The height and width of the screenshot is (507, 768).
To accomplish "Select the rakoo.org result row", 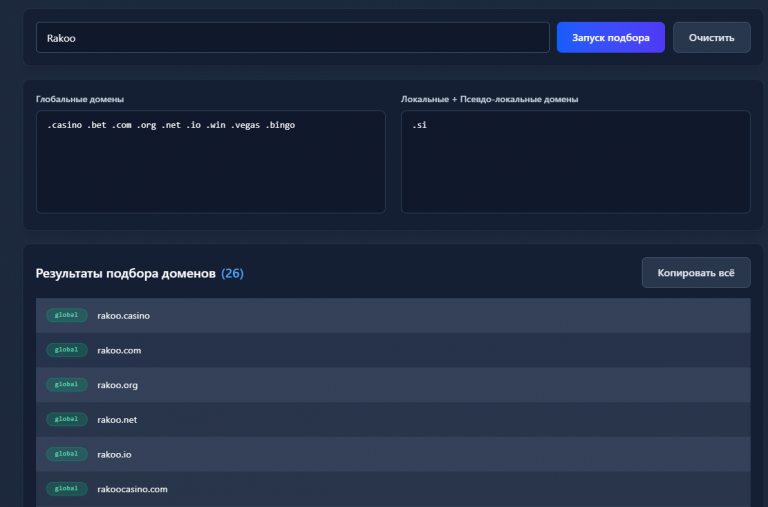I will 393,385.
